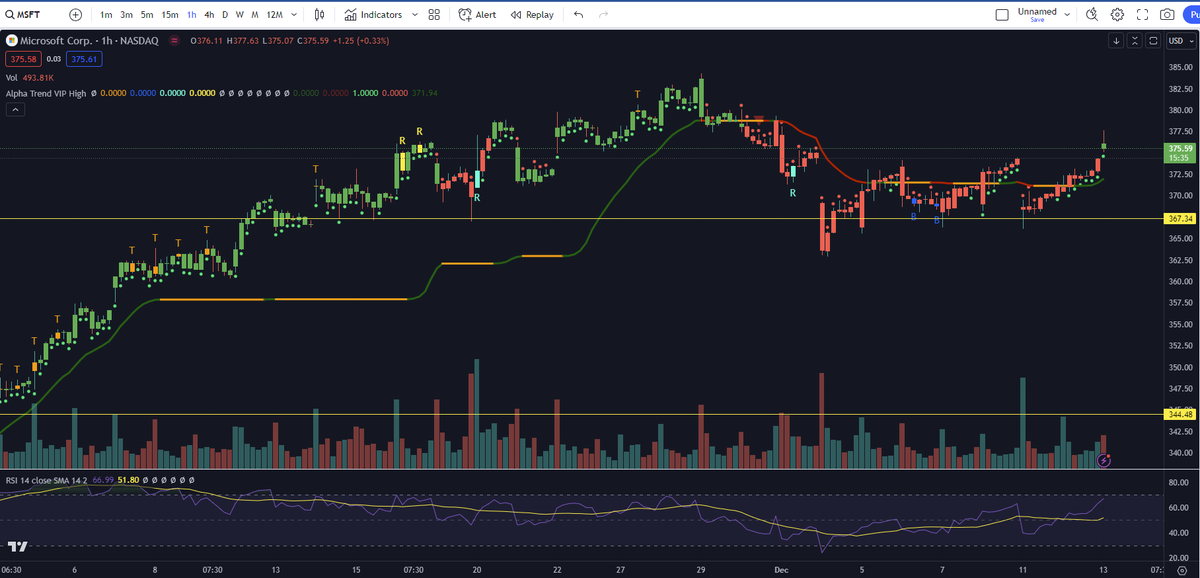1200x578 pixels.
Task: Click the blue 375.61 buy button
Action: coord(84,60)
